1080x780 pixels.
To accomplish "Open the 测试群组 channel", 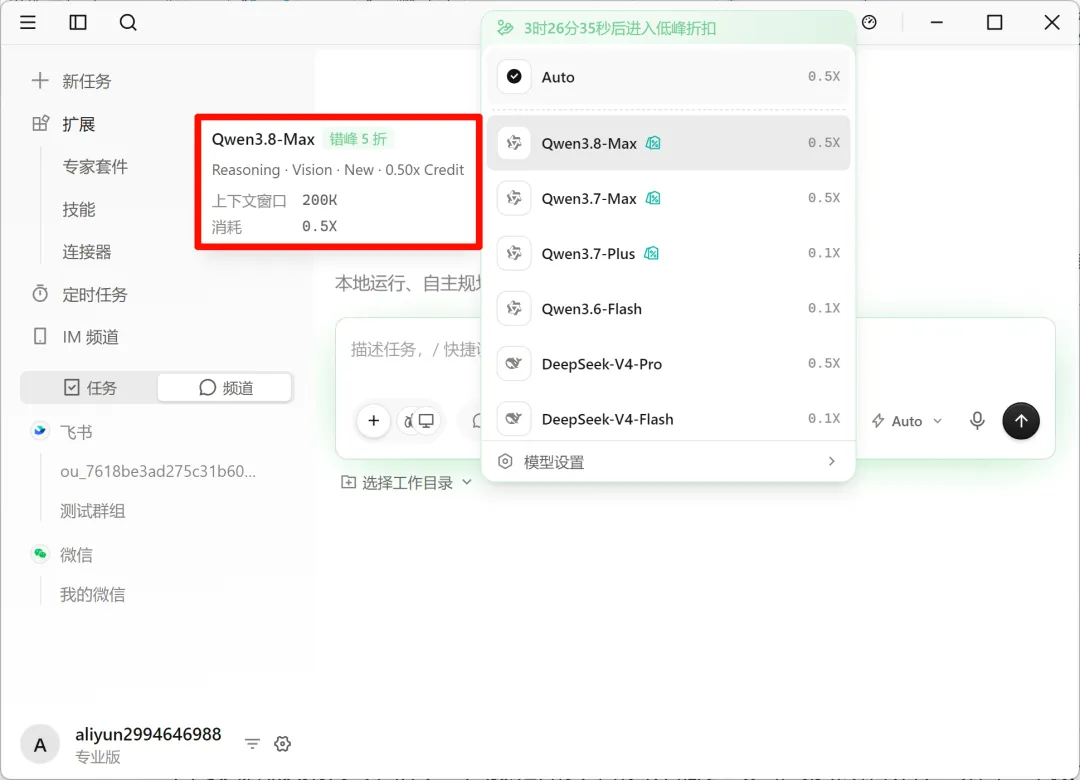I will click(92, 511).
